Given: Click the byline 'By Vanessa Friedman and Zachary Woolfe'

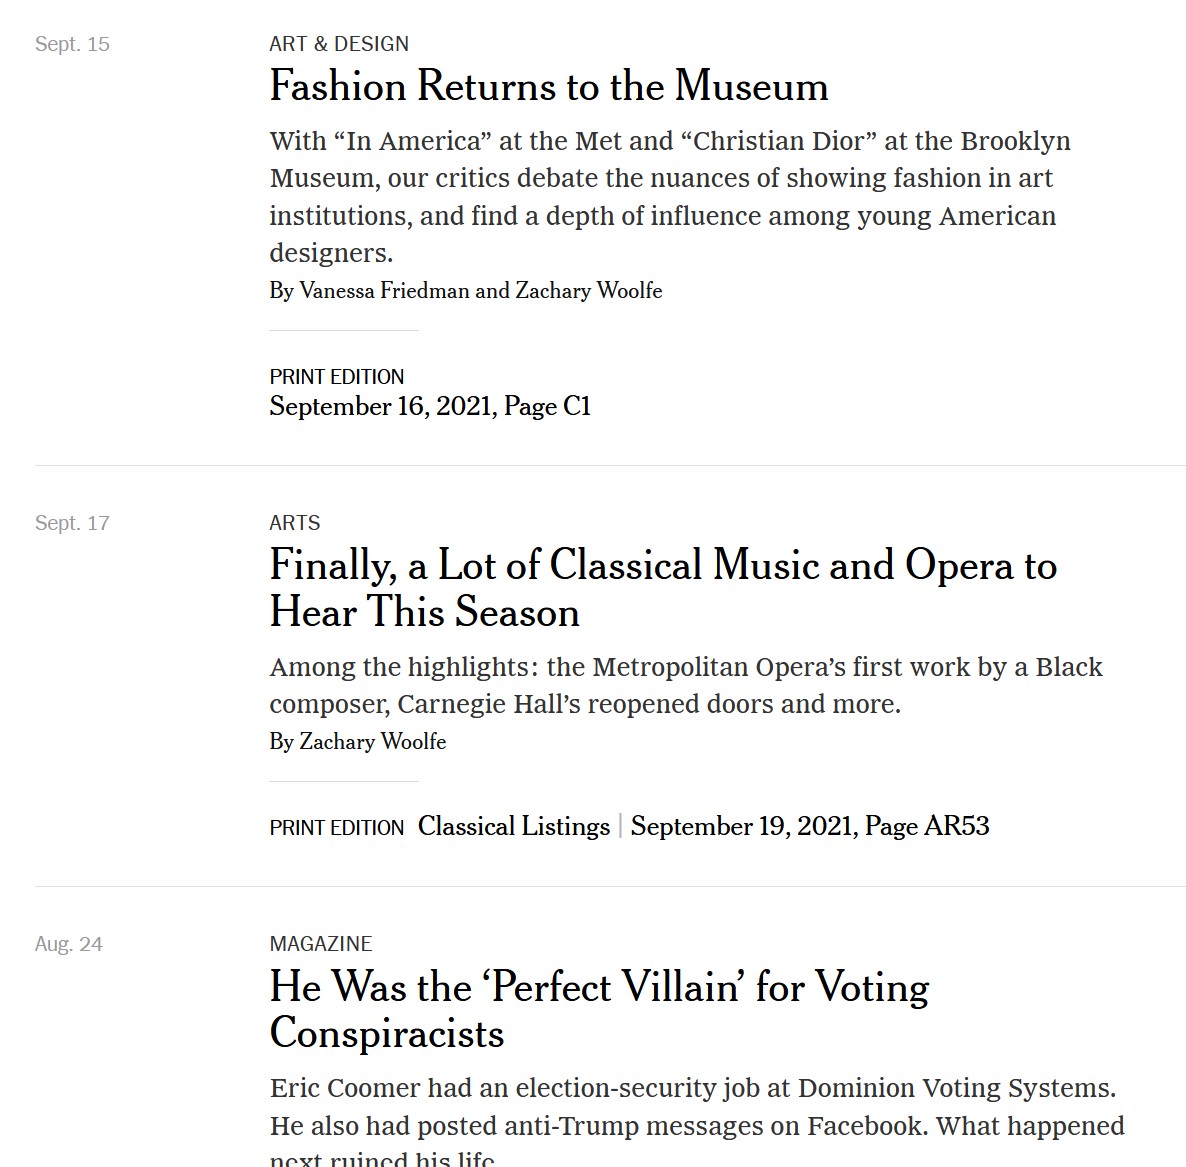Looking at the screenshot, I should click(x=466, y=290).
